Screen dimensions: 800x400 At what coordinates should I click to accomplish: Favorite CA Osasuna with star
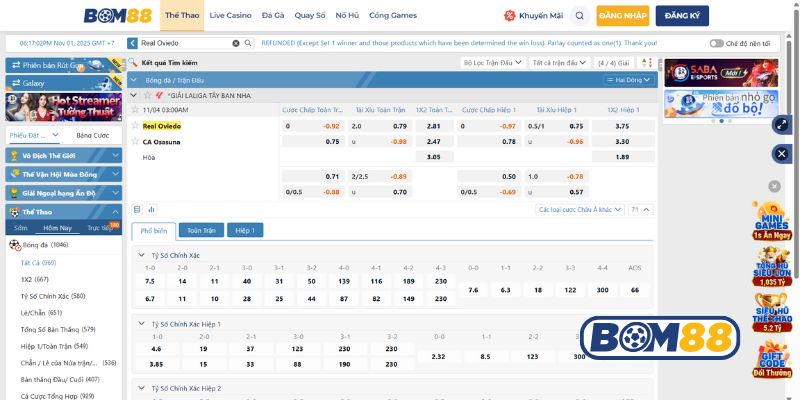(x=136, y=142)
